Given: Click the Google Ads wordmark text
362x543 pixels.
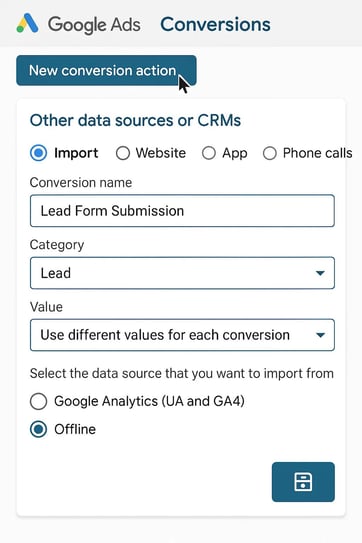Looking at the screenshot, I should pos(94,25).
